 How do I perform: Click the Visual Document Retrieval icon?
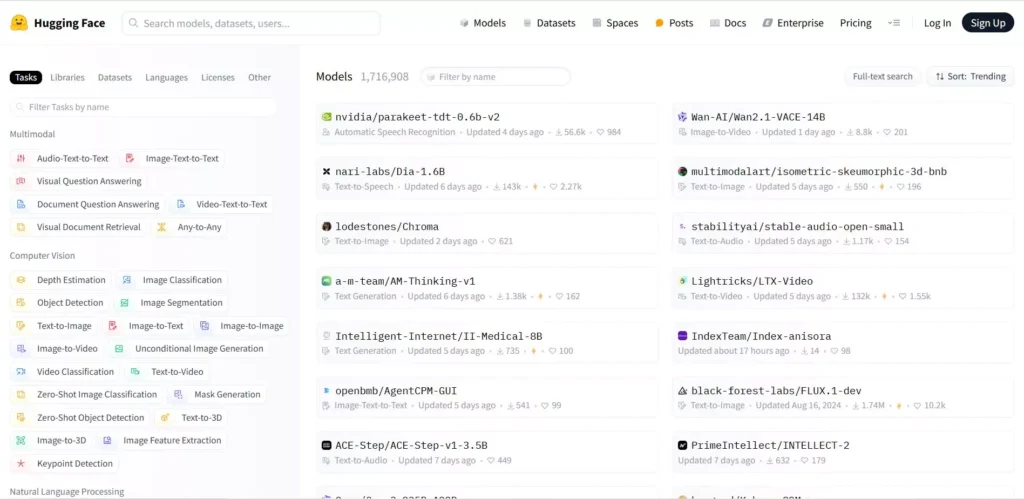[x=21, y=227]
